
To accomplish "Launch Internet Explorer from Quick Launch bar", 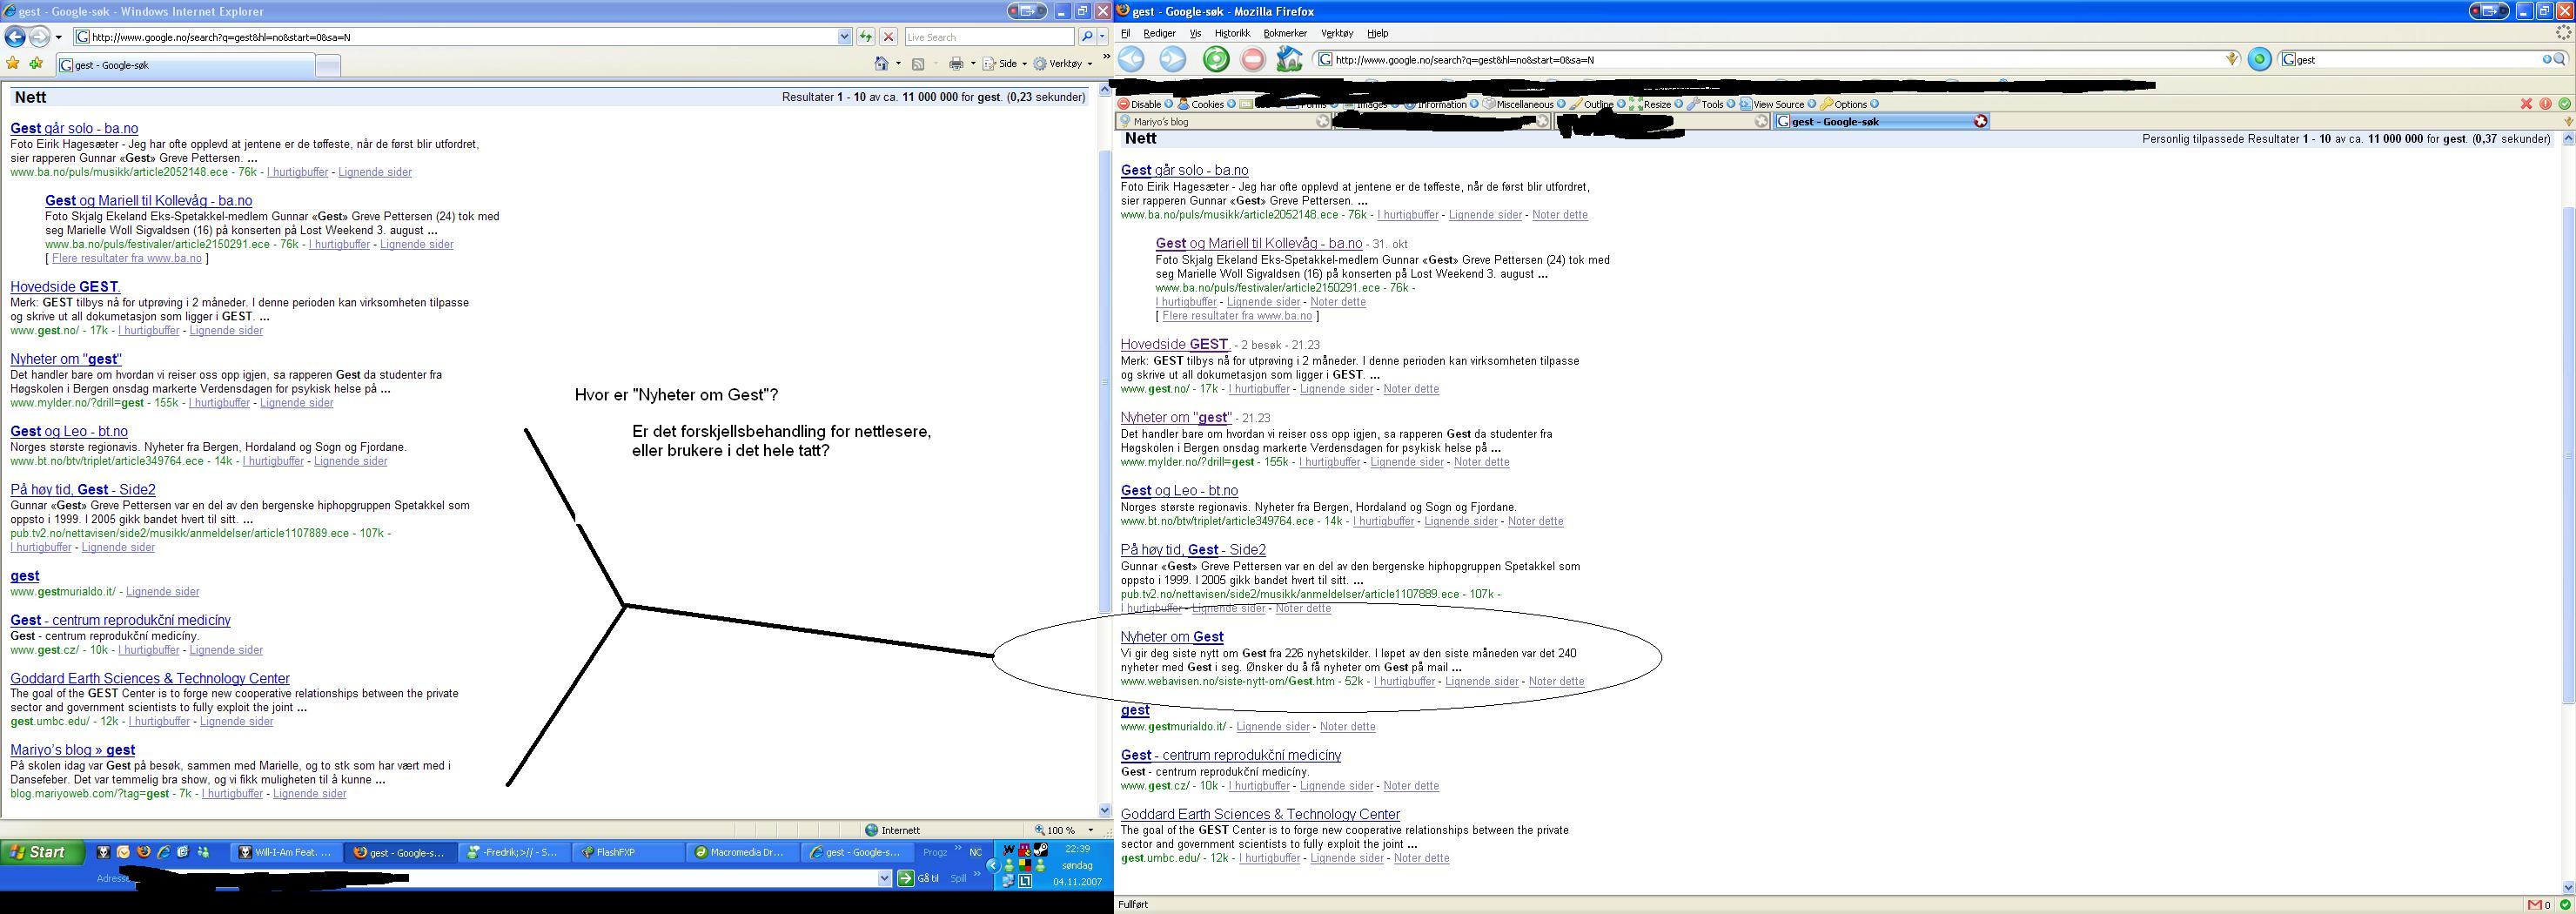I will [x=163, y=852].
